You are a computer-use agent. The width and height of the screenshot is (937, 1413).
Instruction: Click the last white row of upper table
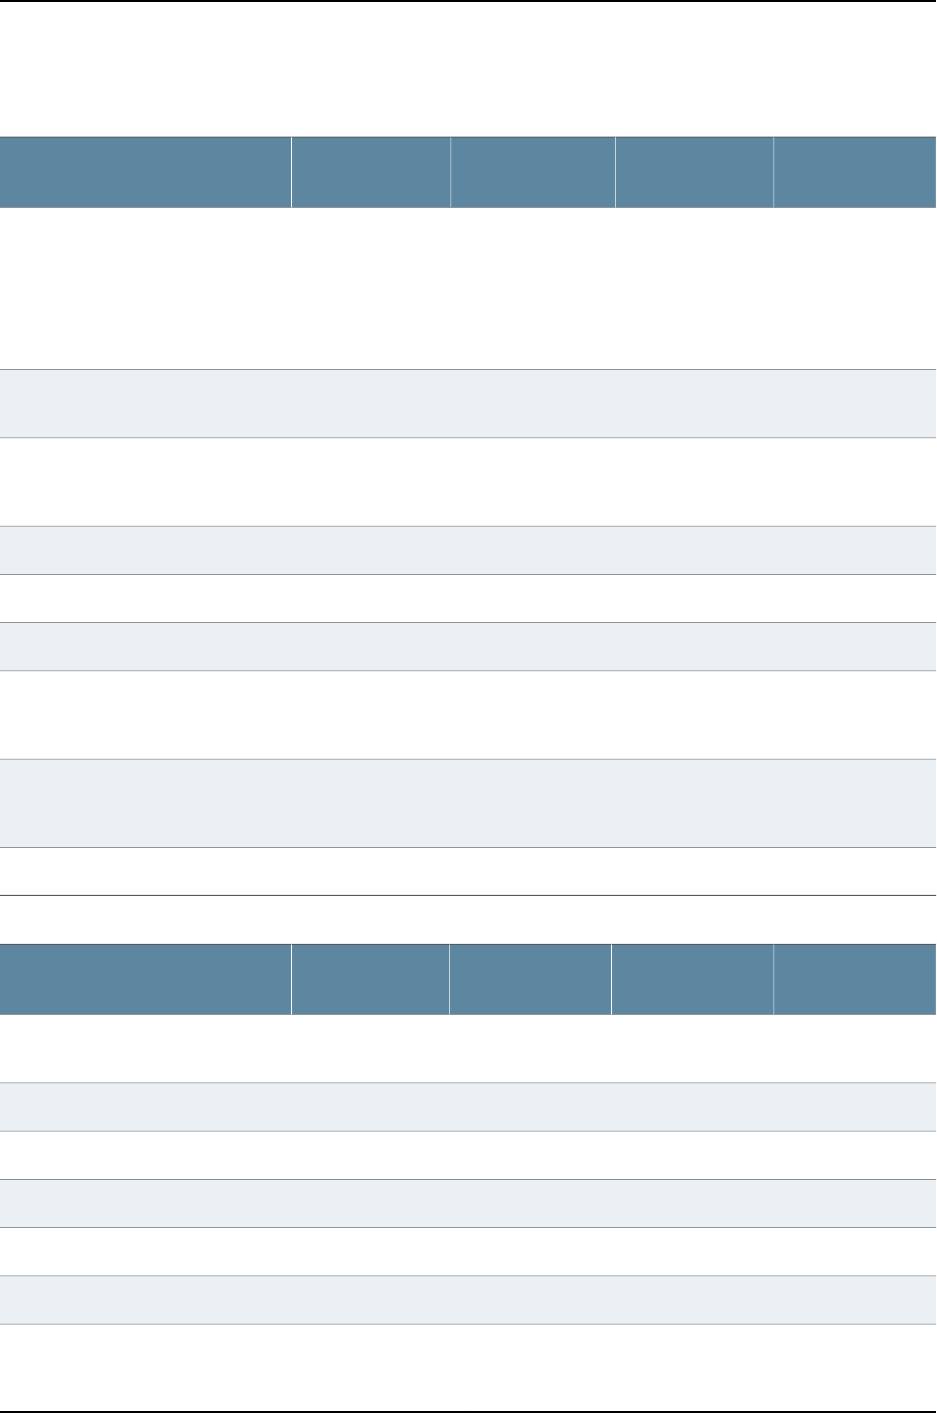pos(468,871)
